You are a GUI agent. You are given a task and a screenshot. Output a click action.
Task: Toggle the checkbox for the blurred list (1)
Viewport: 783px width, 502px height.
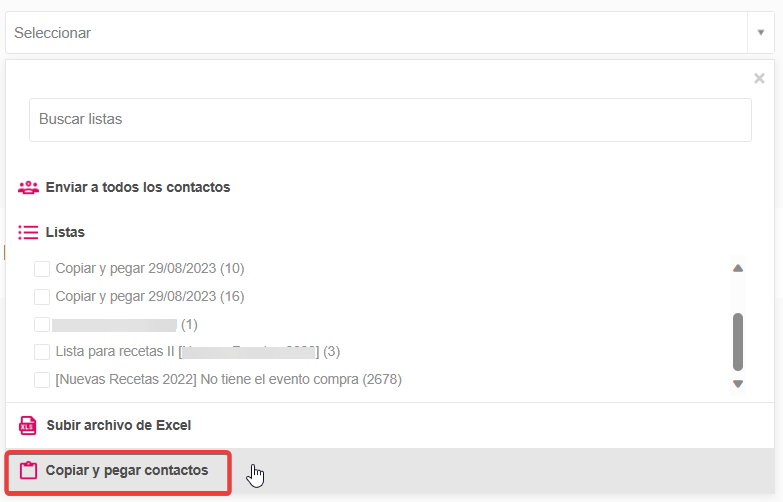pos(42,324)
